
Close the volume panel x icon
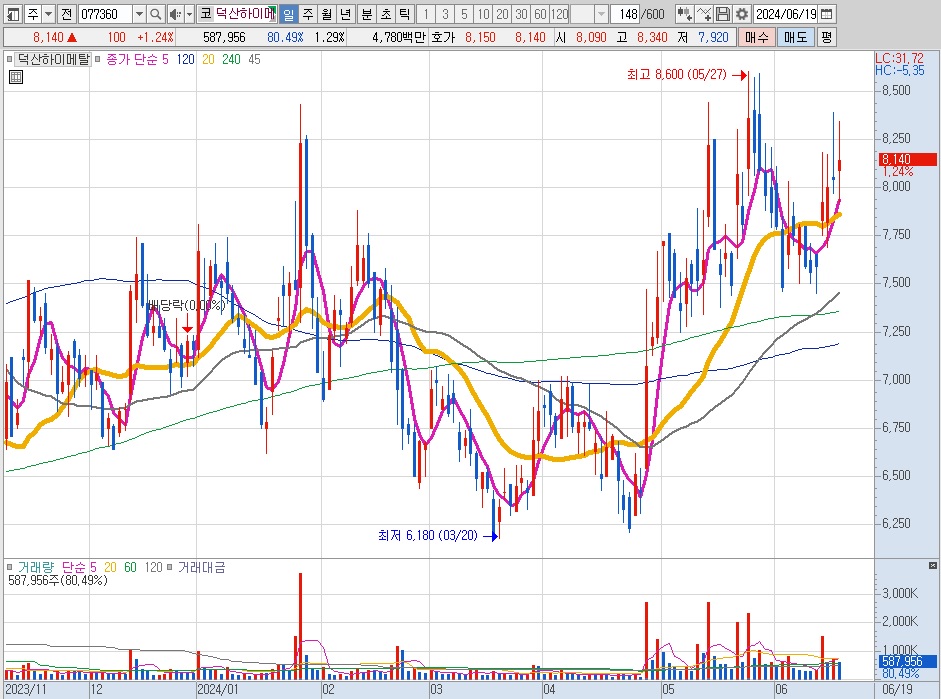(x=932, y=566)
